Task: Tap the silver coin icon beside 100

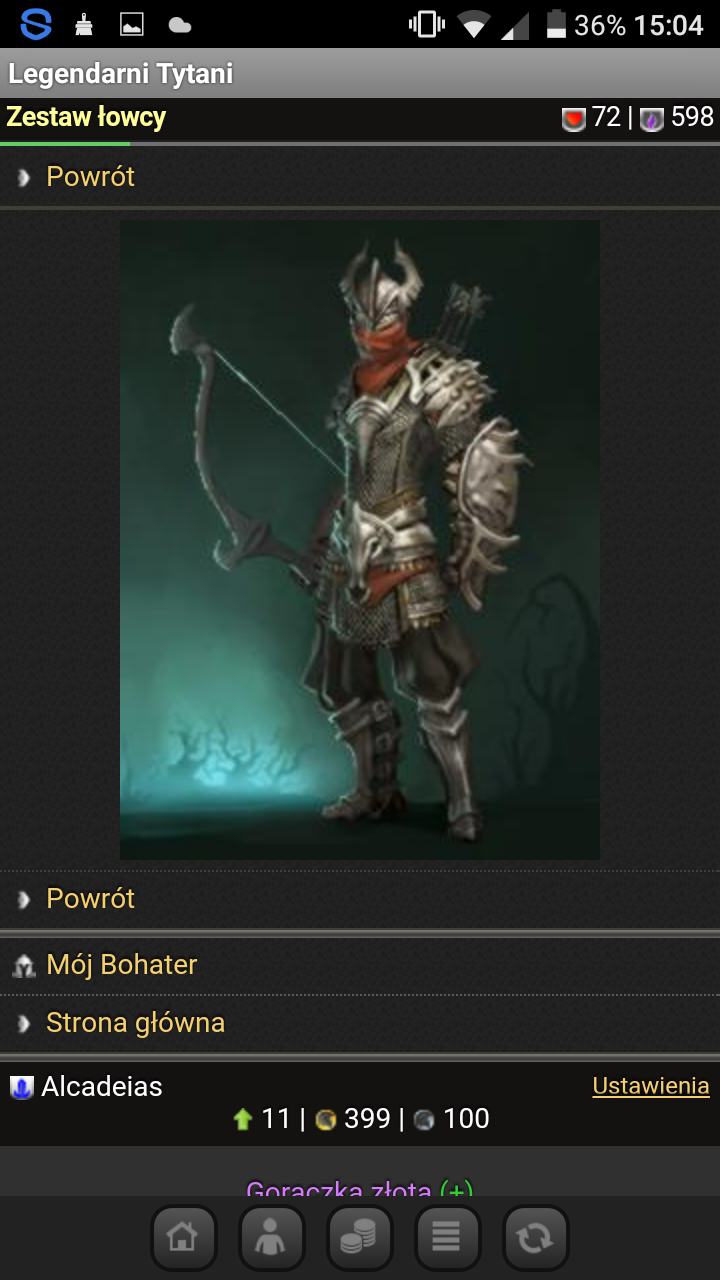Action: click(424, 1120)
